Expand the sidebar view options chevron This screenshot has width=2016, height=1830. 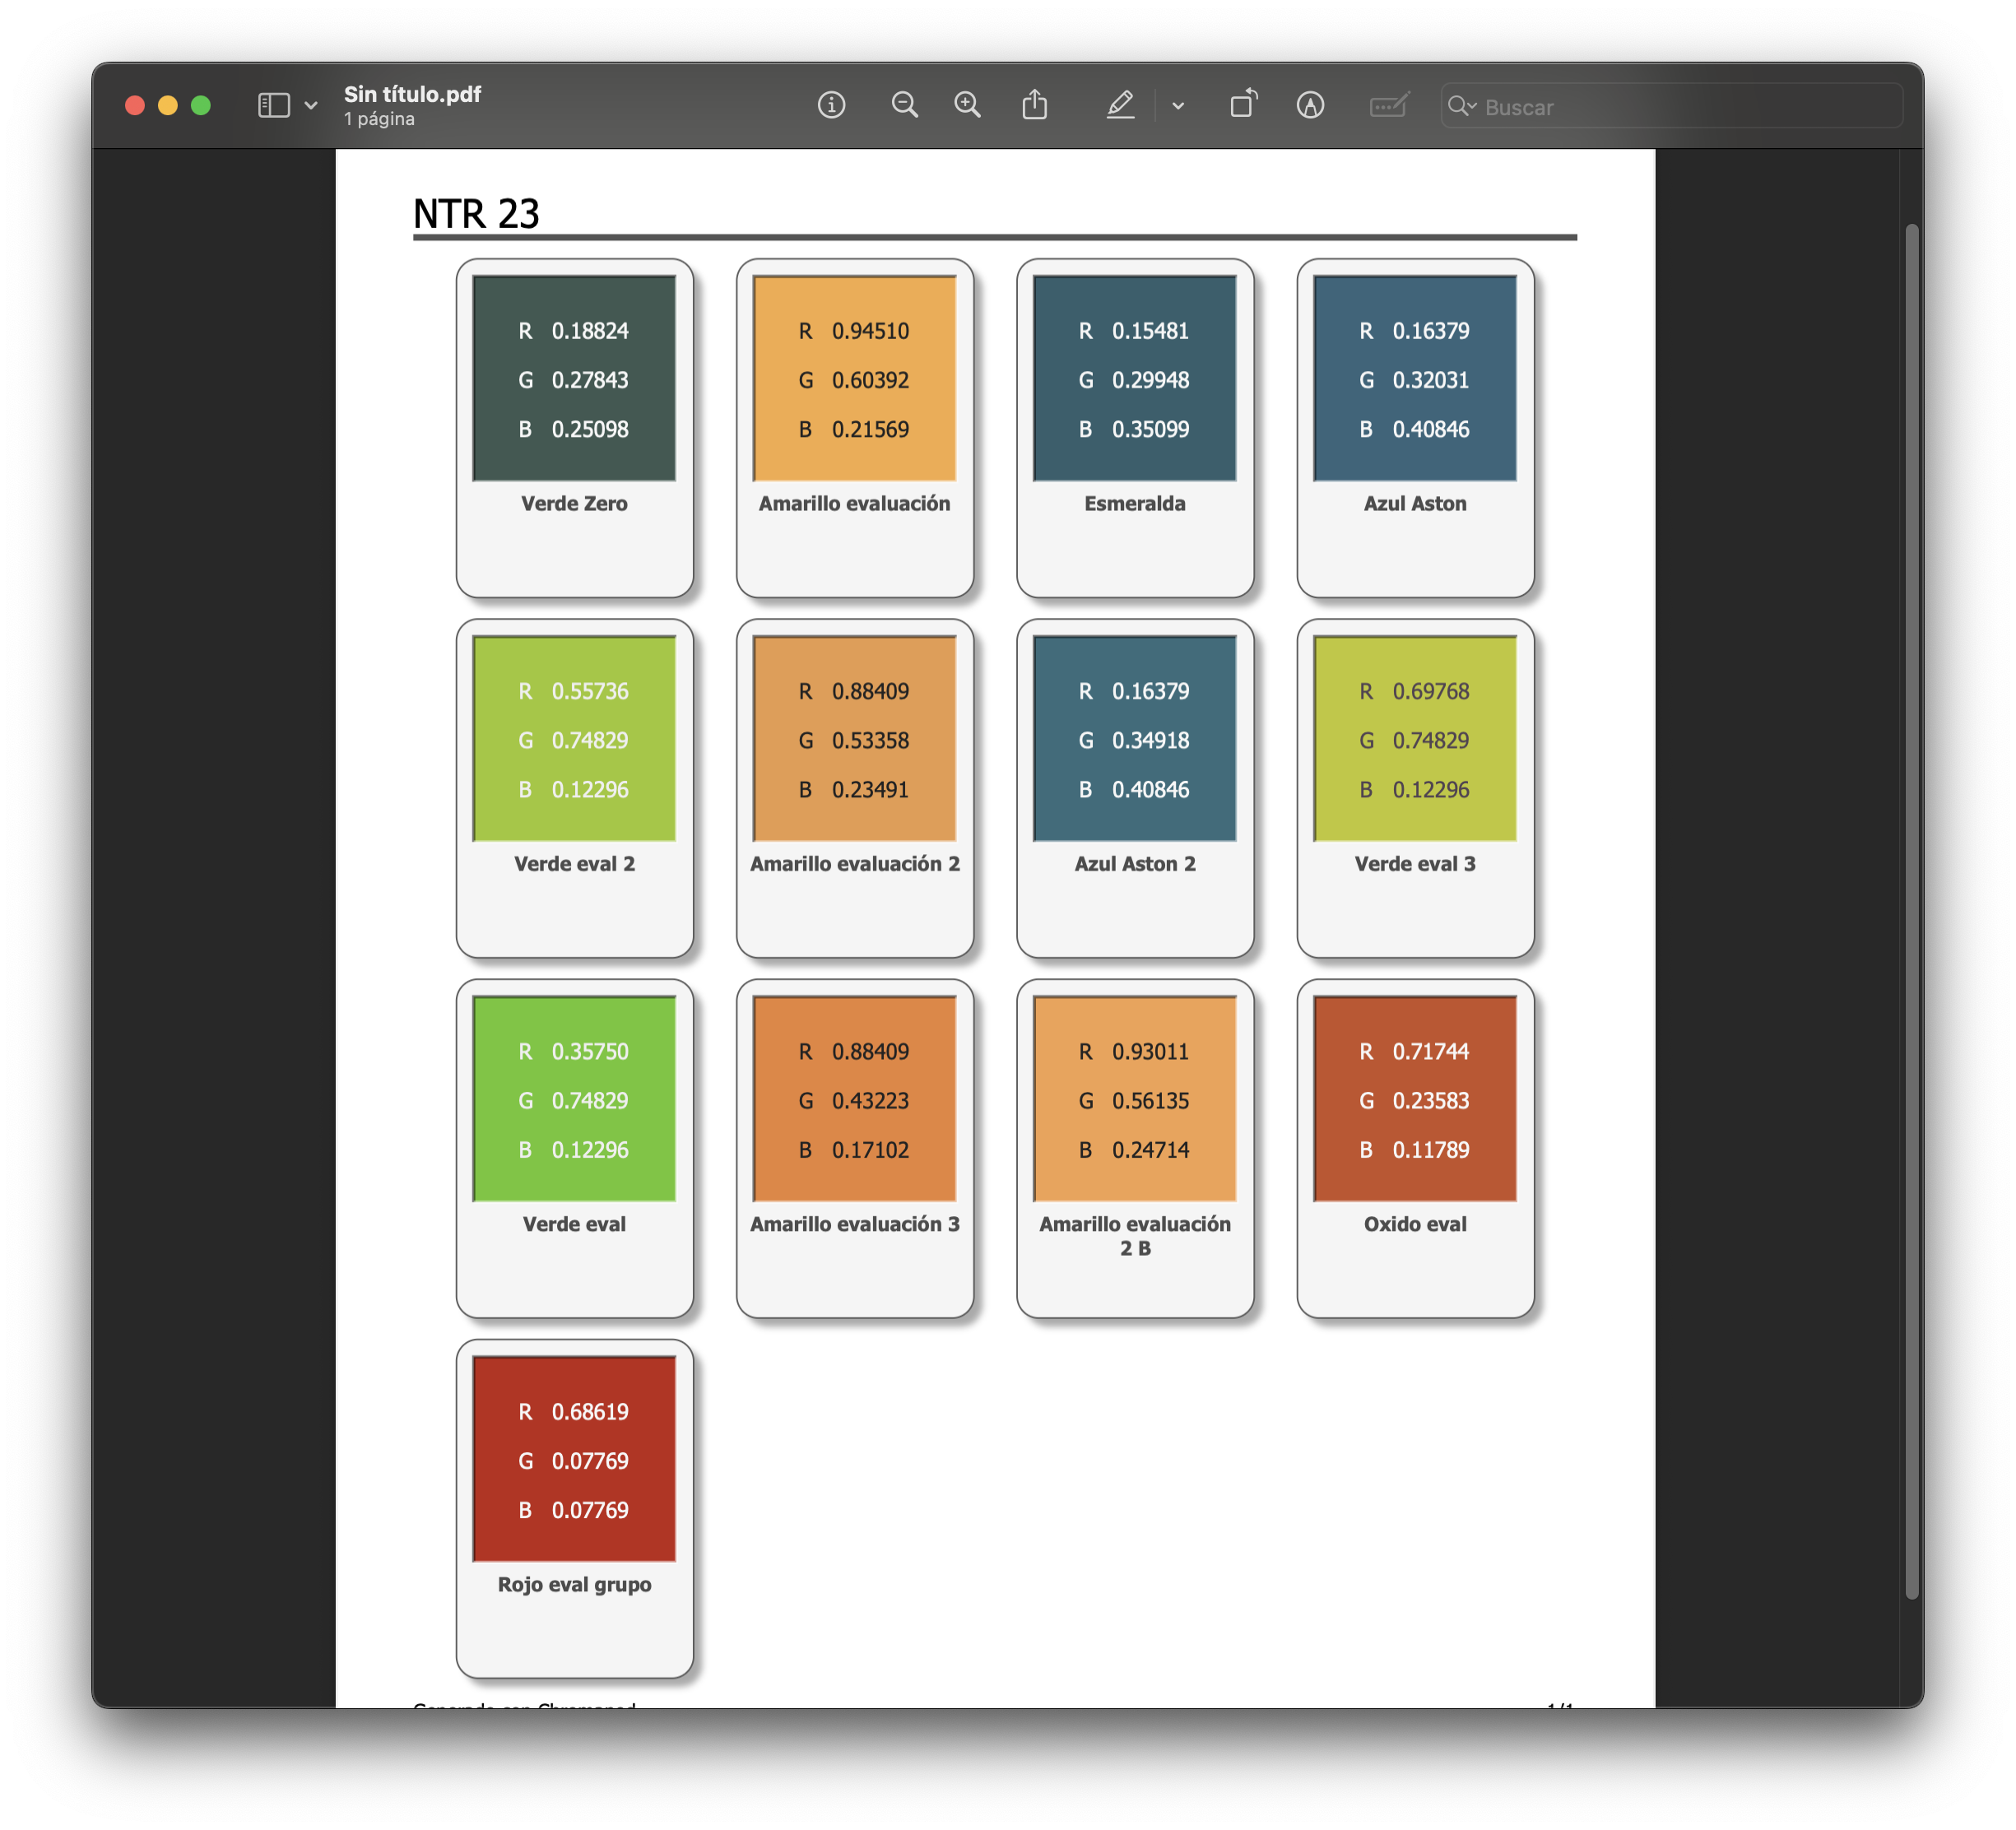[x=311, y=105]
